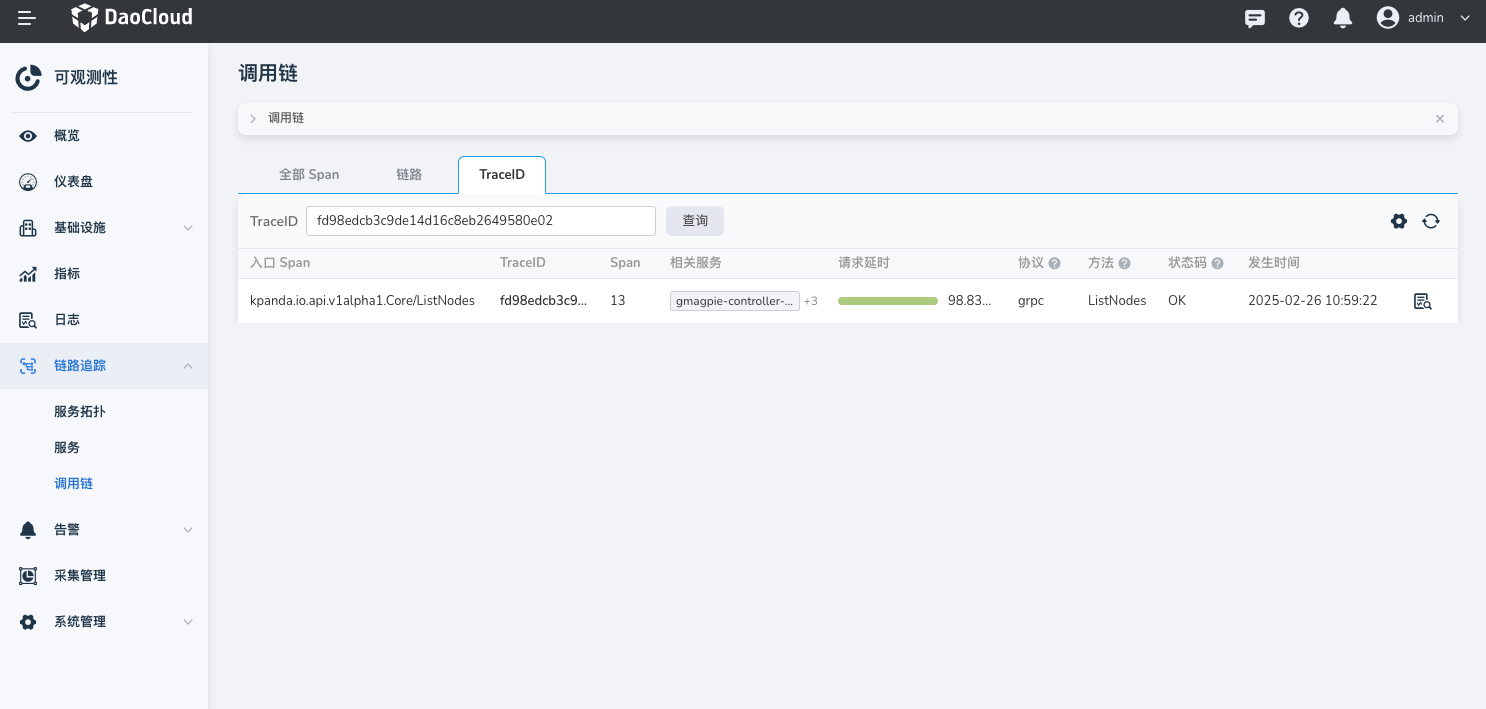Image resolution: width=1486 pixels, height=709 pixels.
Task: Open table column settings gear icon
Action: [1399, 221]
